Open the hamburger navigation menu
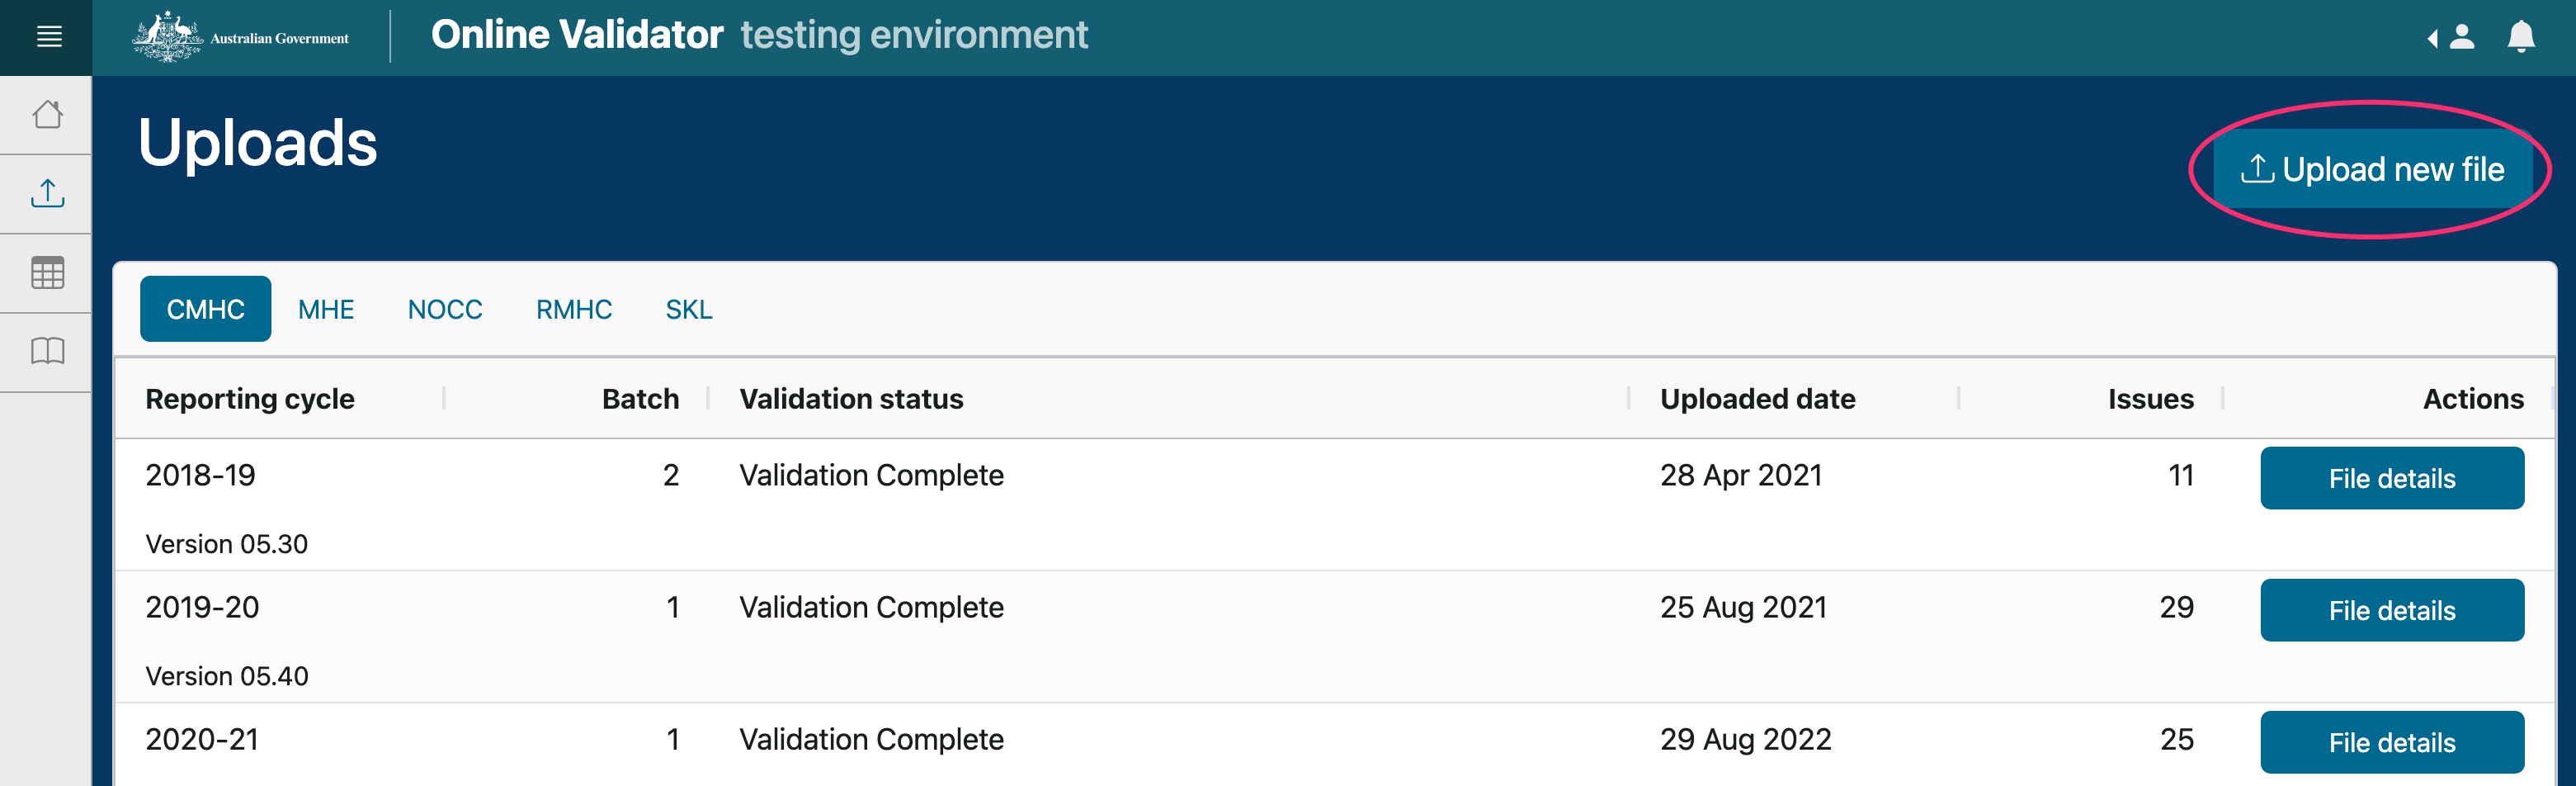Image resolution: width=2576 pixels, height=786 pixels. coord(48,37)
